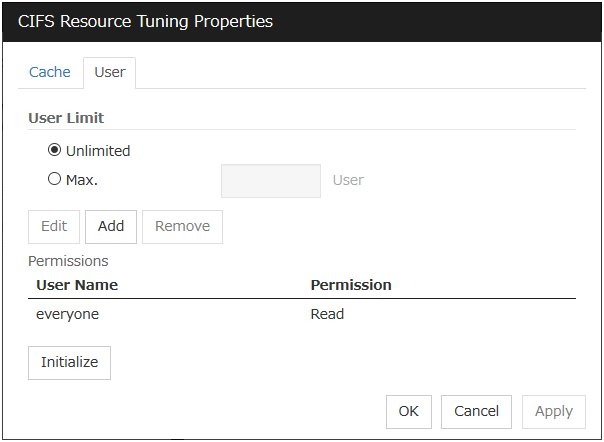Click the Remove button
Image resolution: width=604 pixels, height=442 pixels.
pos(182,226)
